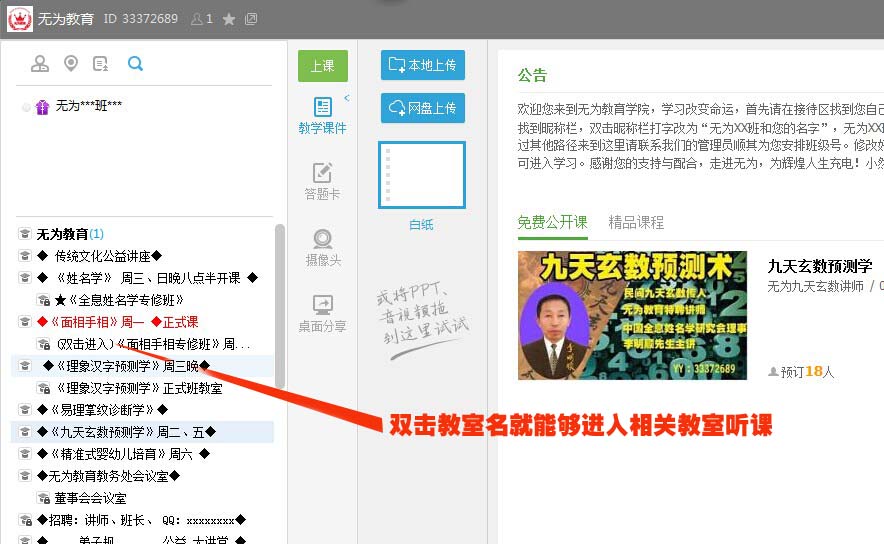Favorite the channel with the star icon
884x544 pixels.
[x=229, y=19]
